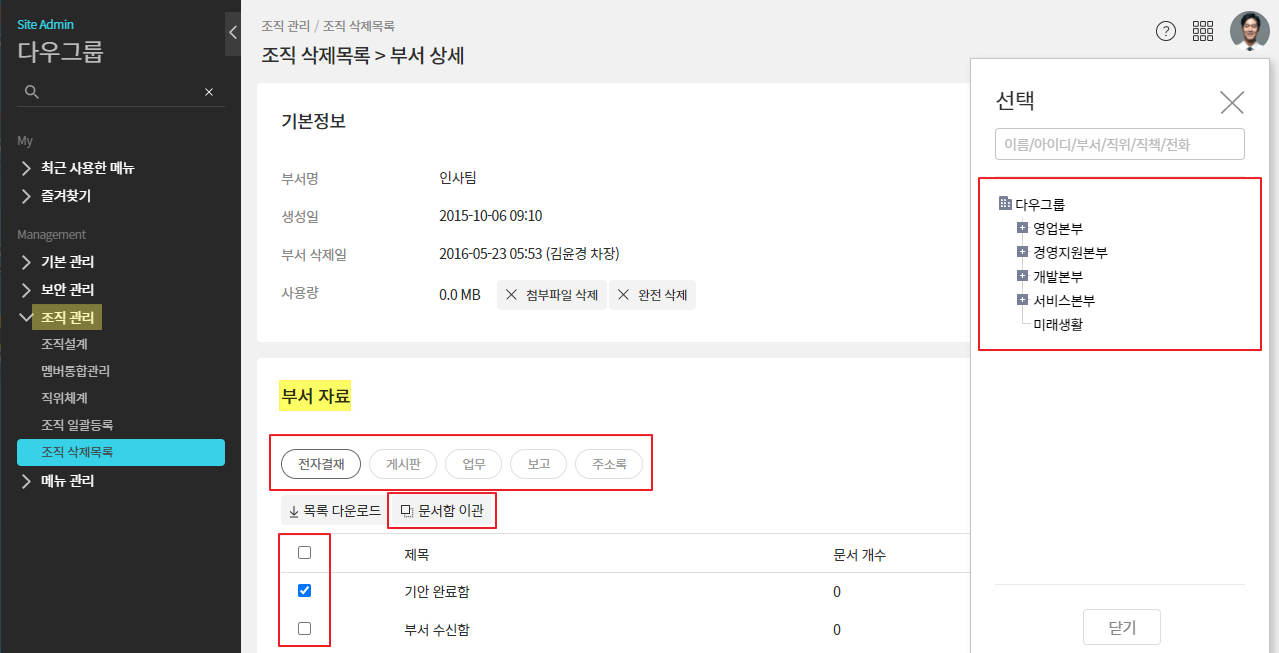
Task: Click the 목록 다운로드 download button
Action: [334, 511]
